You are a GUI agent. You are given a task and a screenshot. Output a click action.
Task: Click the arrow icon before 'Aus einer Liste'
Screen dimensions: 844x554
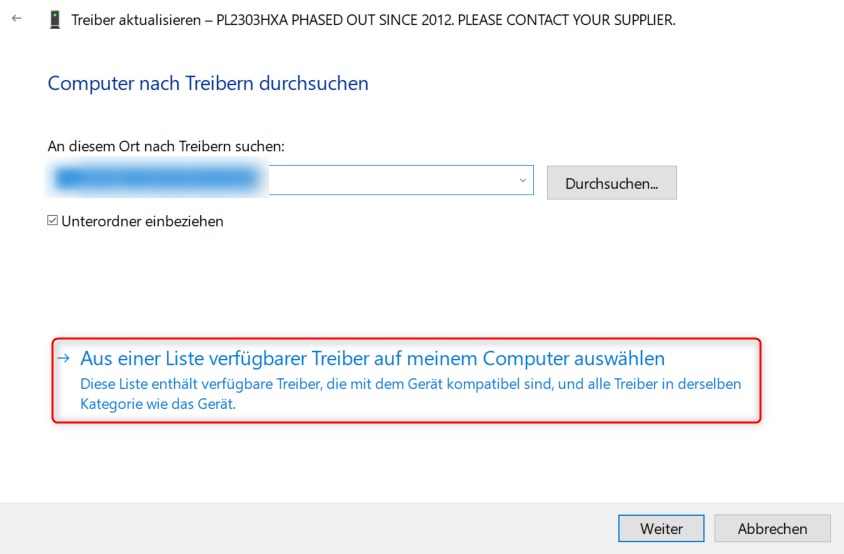64,358
